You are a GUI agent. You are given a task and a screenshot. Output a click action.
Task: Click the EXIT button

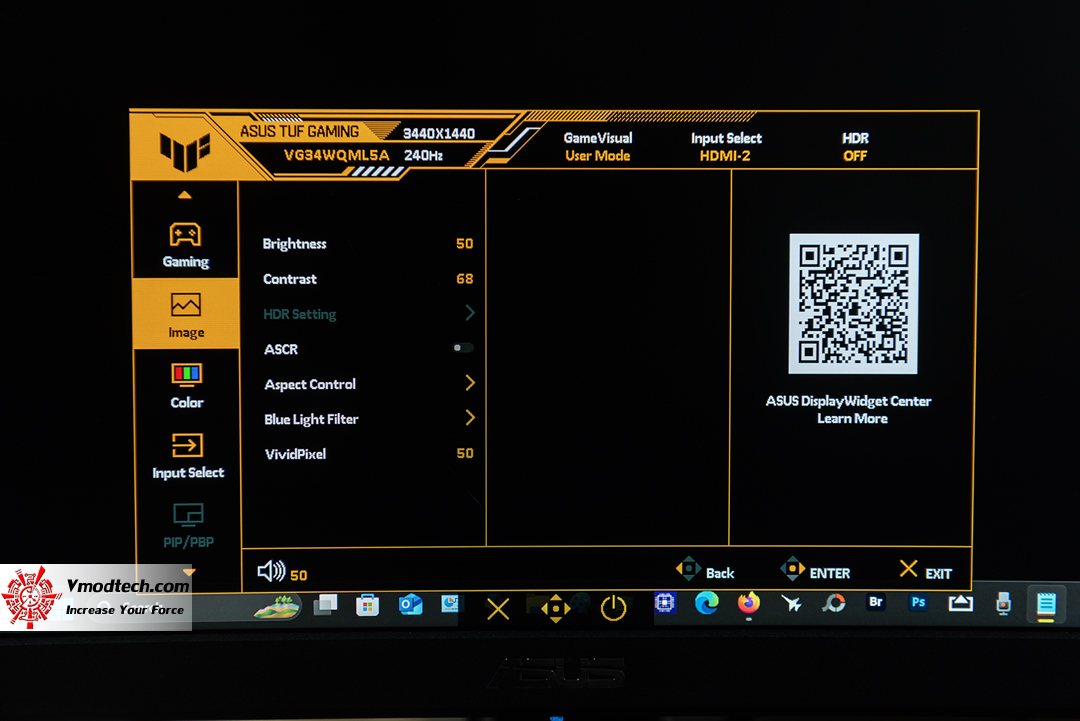[926, 571]
